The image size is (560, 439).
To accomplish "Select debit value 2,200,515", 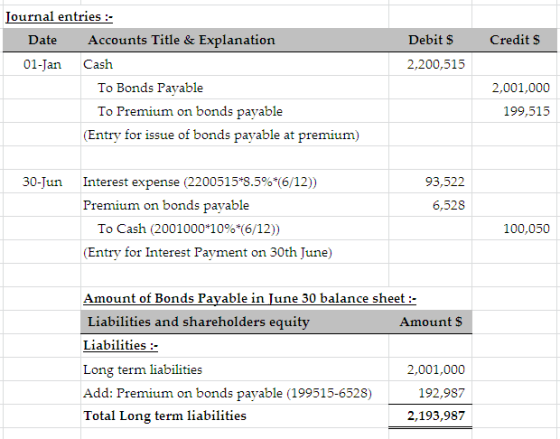I will tap(436, 65).
